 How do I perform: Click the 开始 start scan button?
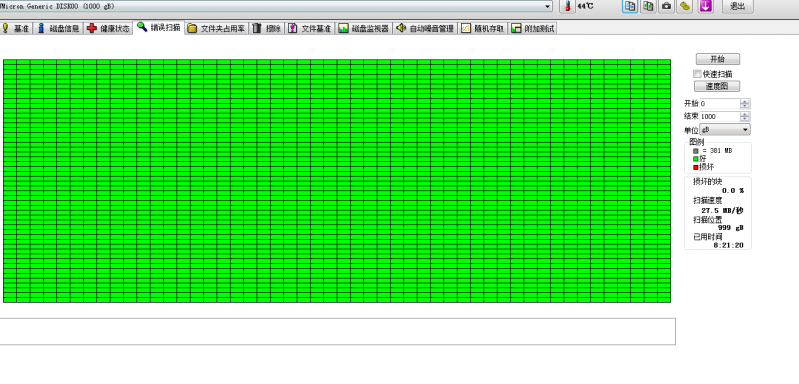click(x=717, y=59)
